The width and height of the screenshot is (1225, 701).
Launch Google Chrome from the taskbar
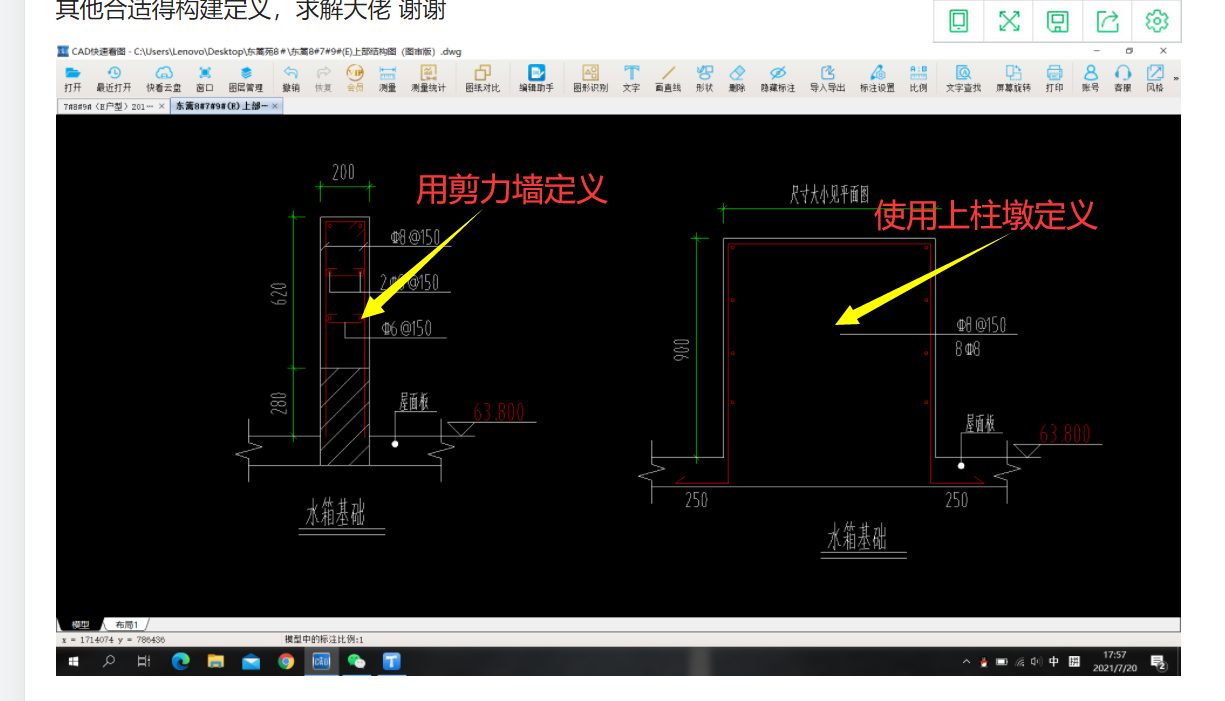click(x=286, y=661)
